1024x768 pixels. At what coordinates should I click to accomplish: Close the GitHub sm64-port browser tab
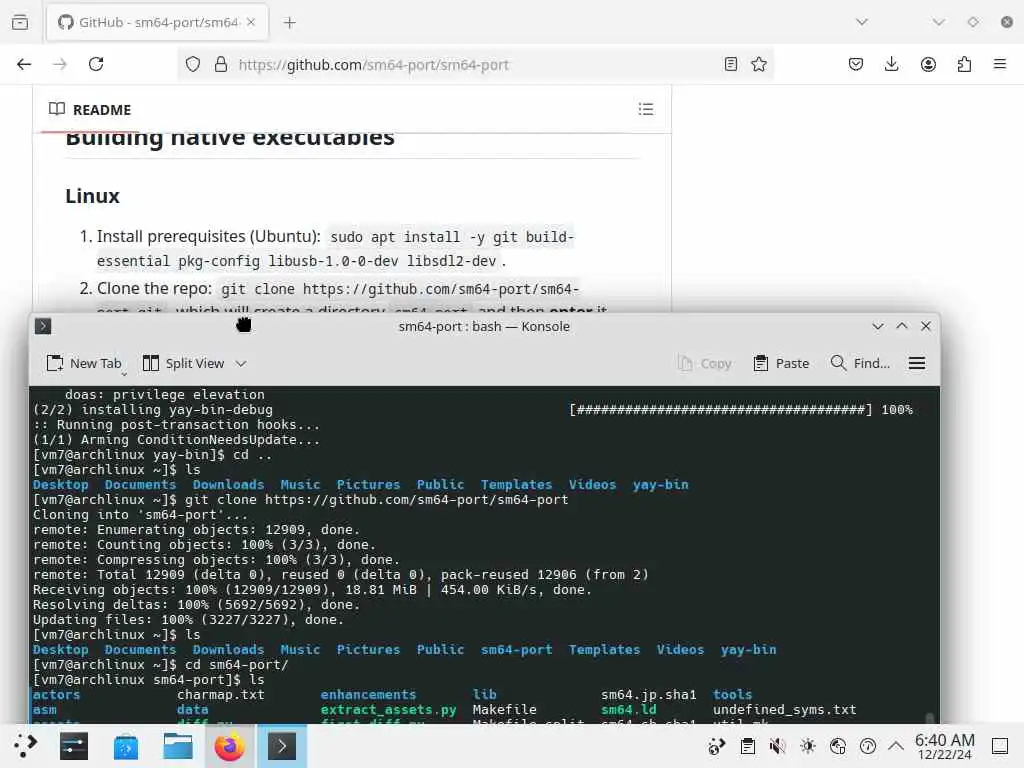point(251,22)
